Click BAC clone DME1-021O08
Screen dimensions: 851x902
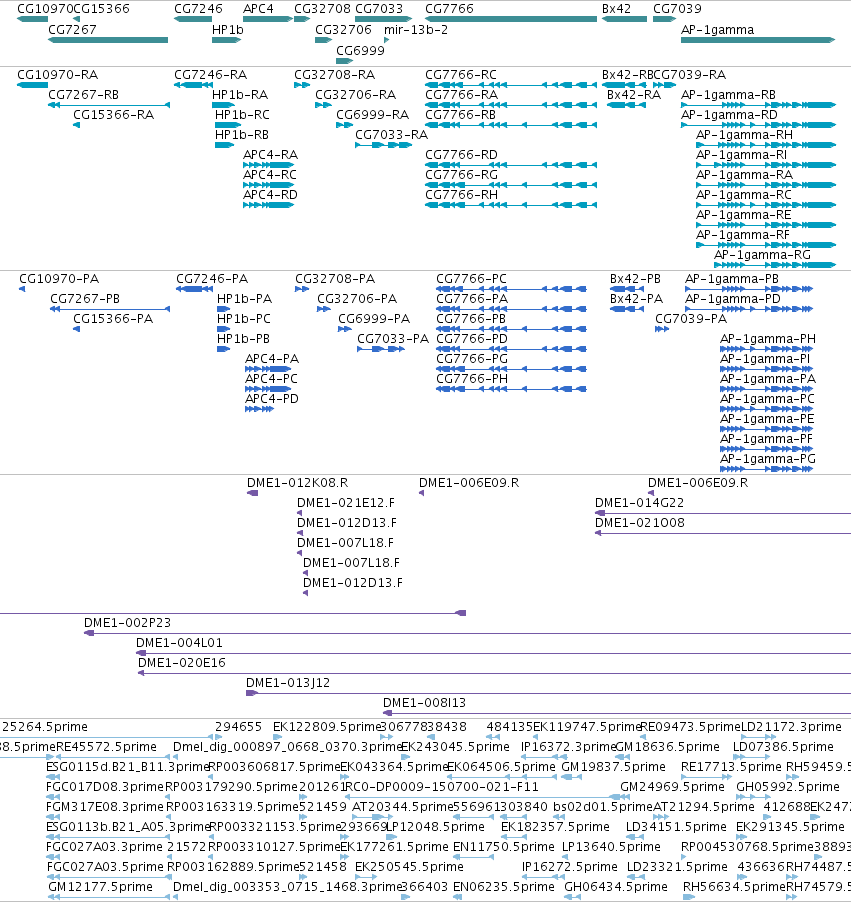pos(639,523)
